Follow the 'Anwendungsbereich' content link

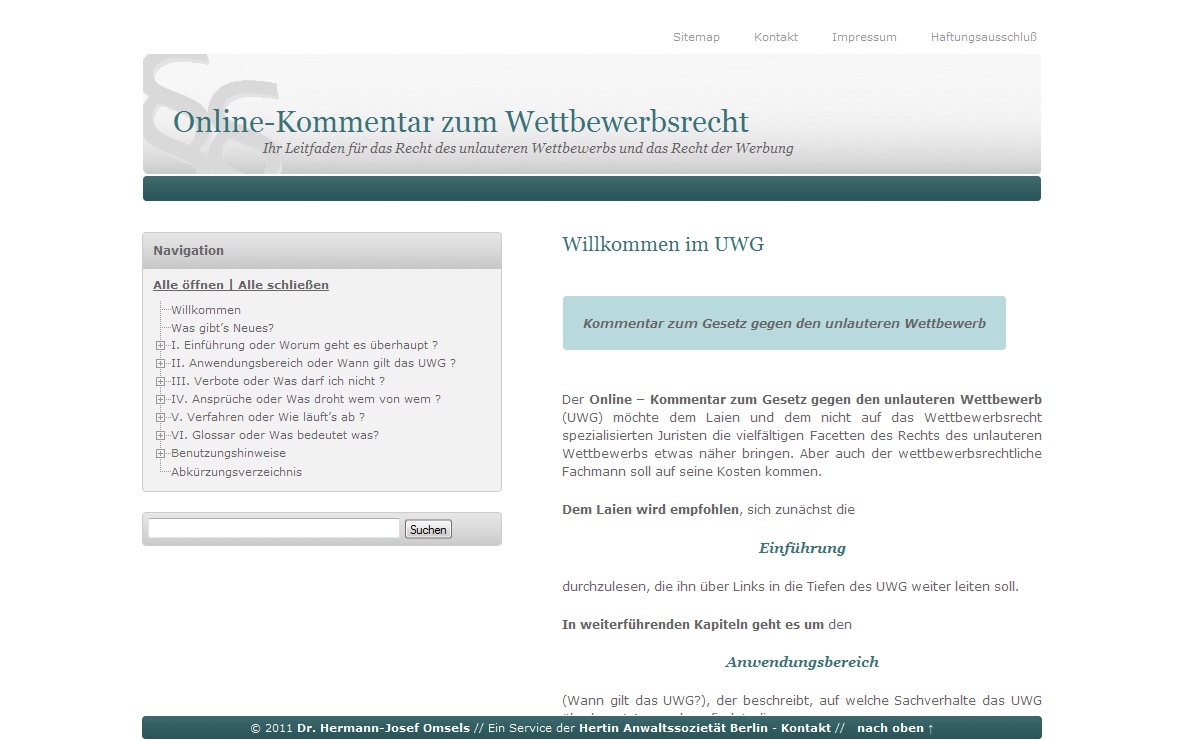[x=802, y=662]
